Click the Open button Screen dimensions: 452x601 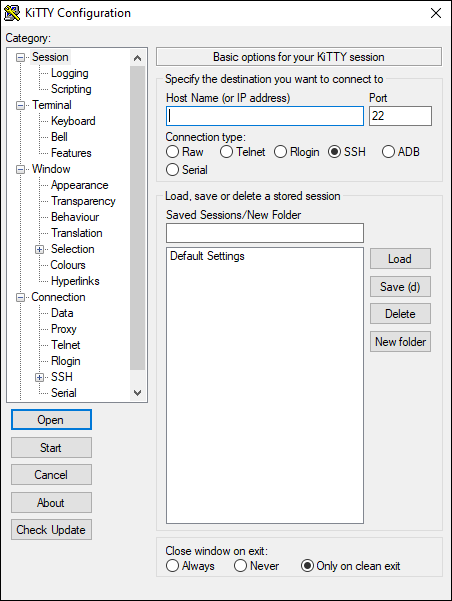pyautogui.click(x=51, y=420)
